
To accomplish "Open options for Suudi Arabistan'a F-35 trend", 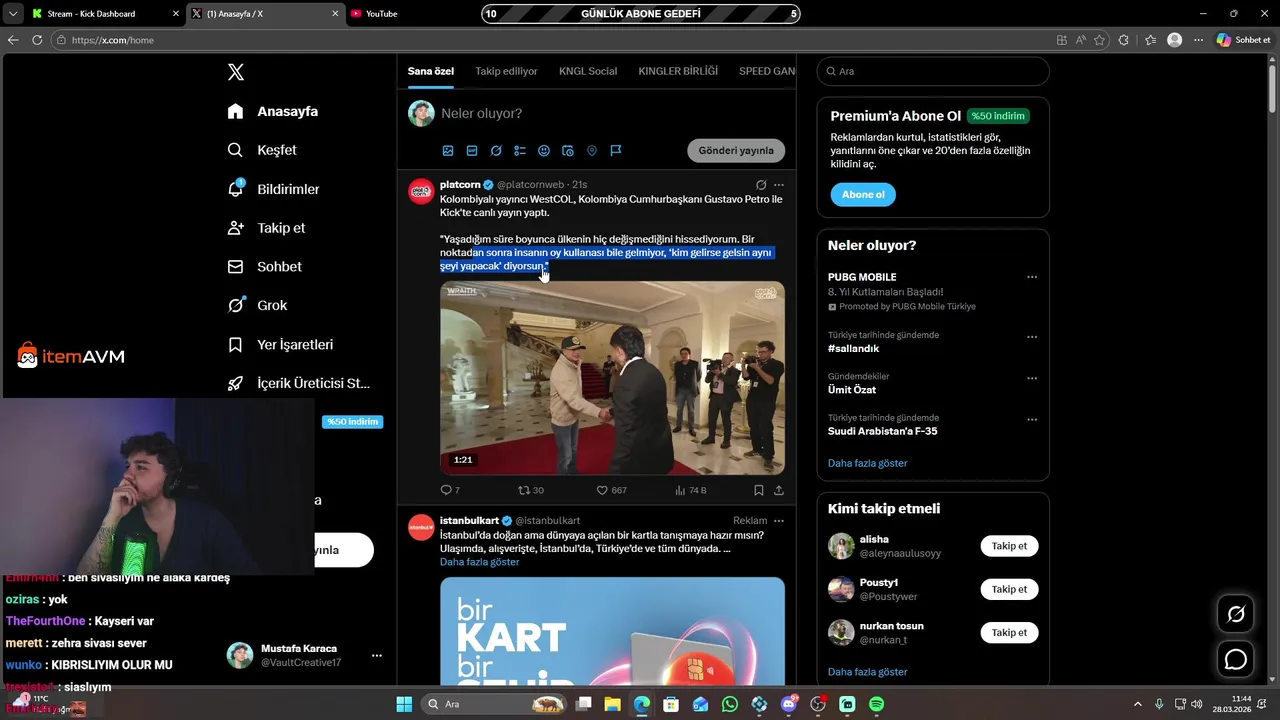I will point(1032,419).
